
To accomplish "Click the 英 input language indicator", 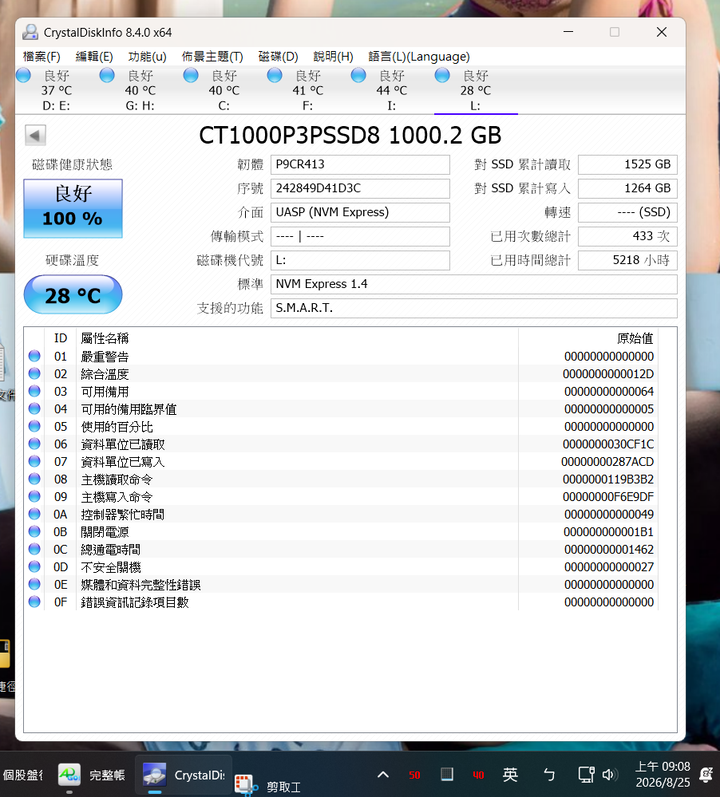I will tap(510, 775).
